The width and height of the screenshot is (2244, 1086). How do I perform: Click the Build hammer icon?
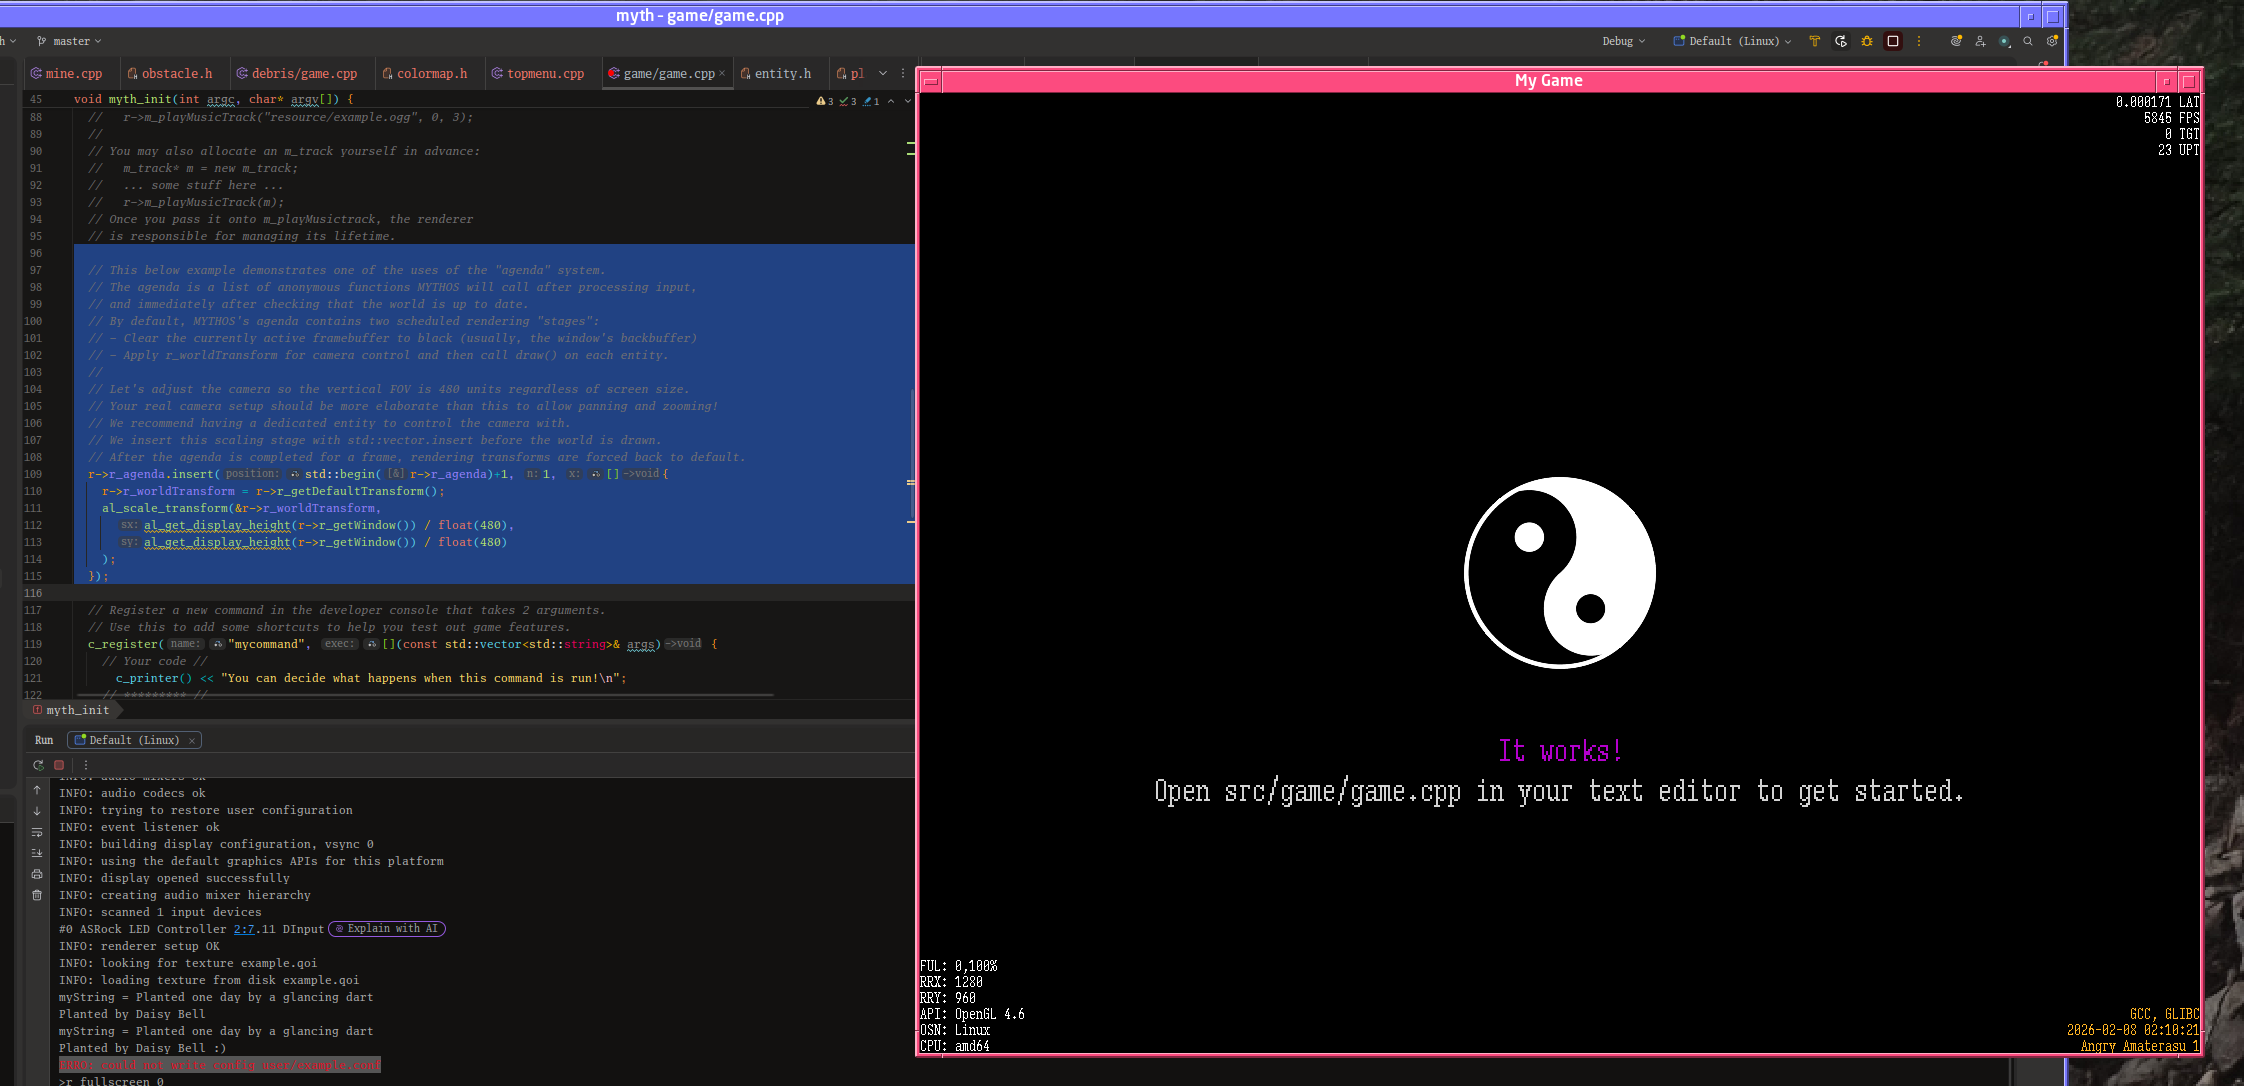pos(1814,41)
